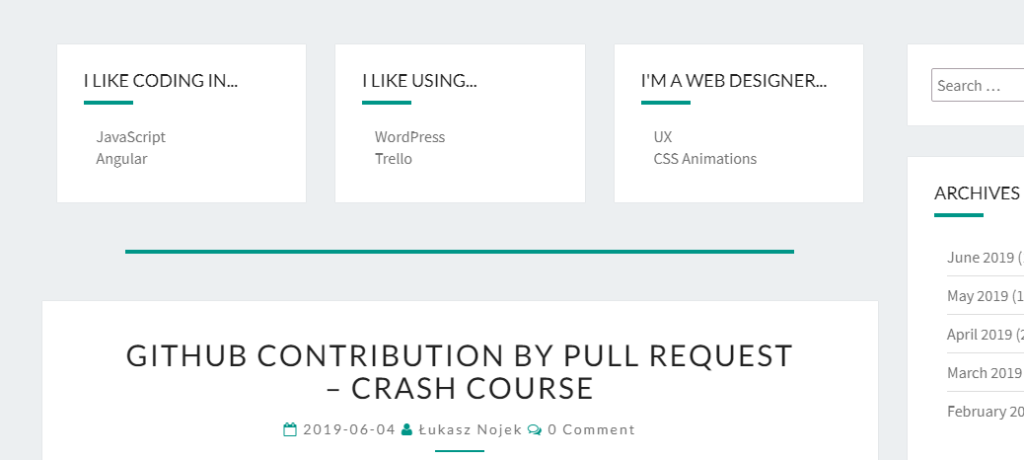Click the I LIKE USING... heading
The image size is (1024, 460).
(x=419, y=81)
